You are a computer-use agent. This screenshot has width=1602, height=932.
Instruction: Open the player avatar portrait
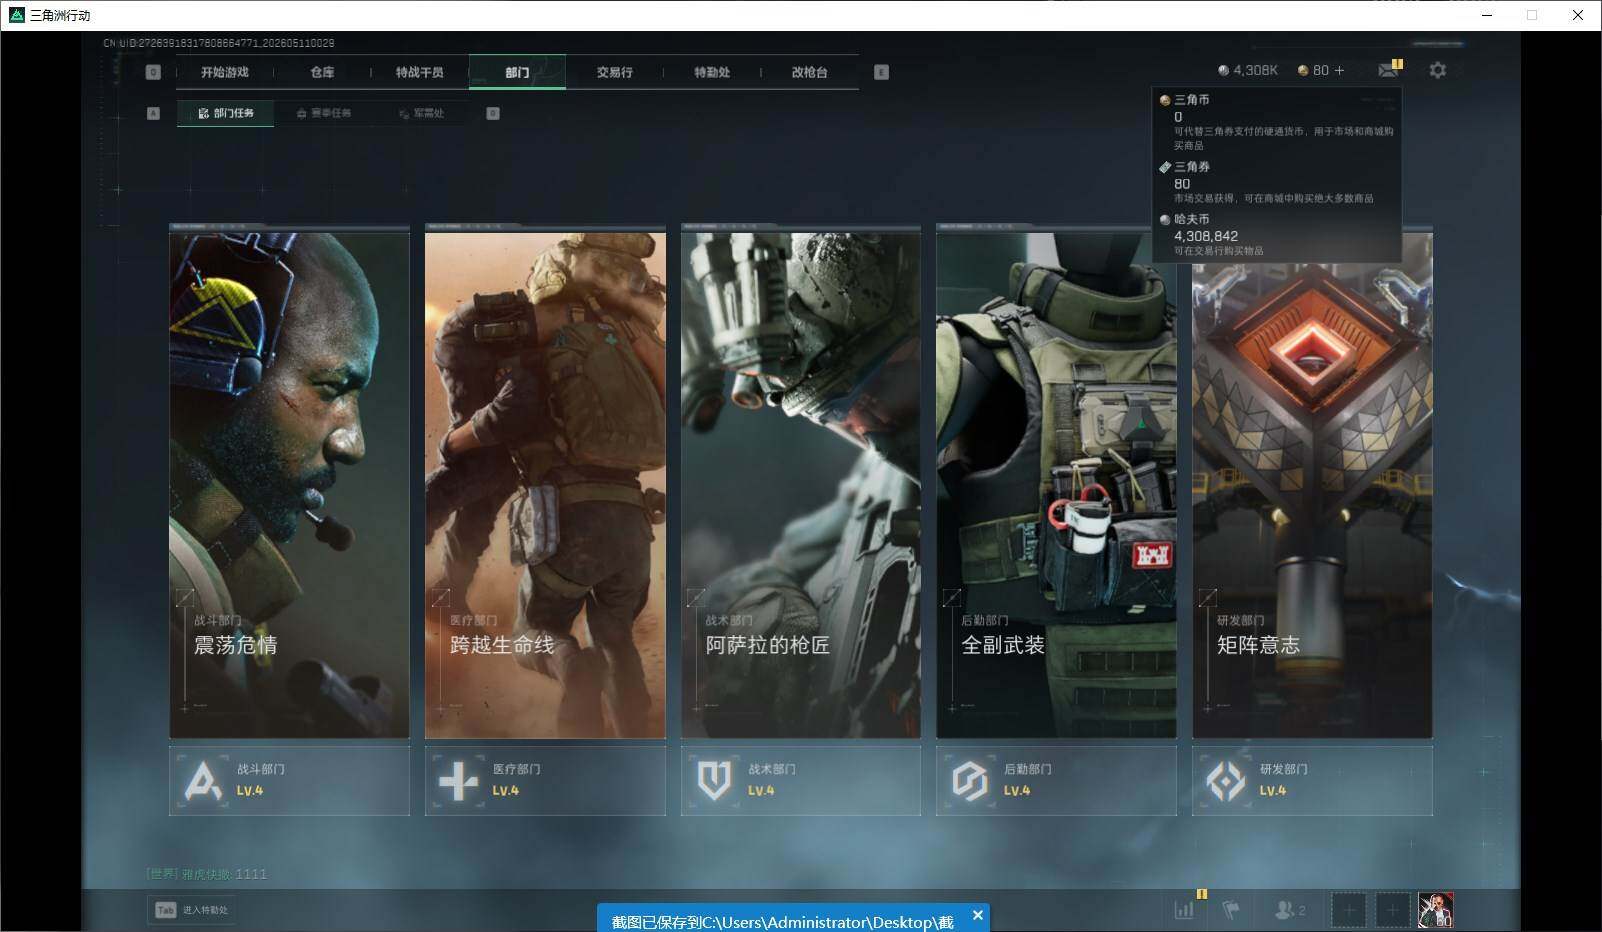1436,910
